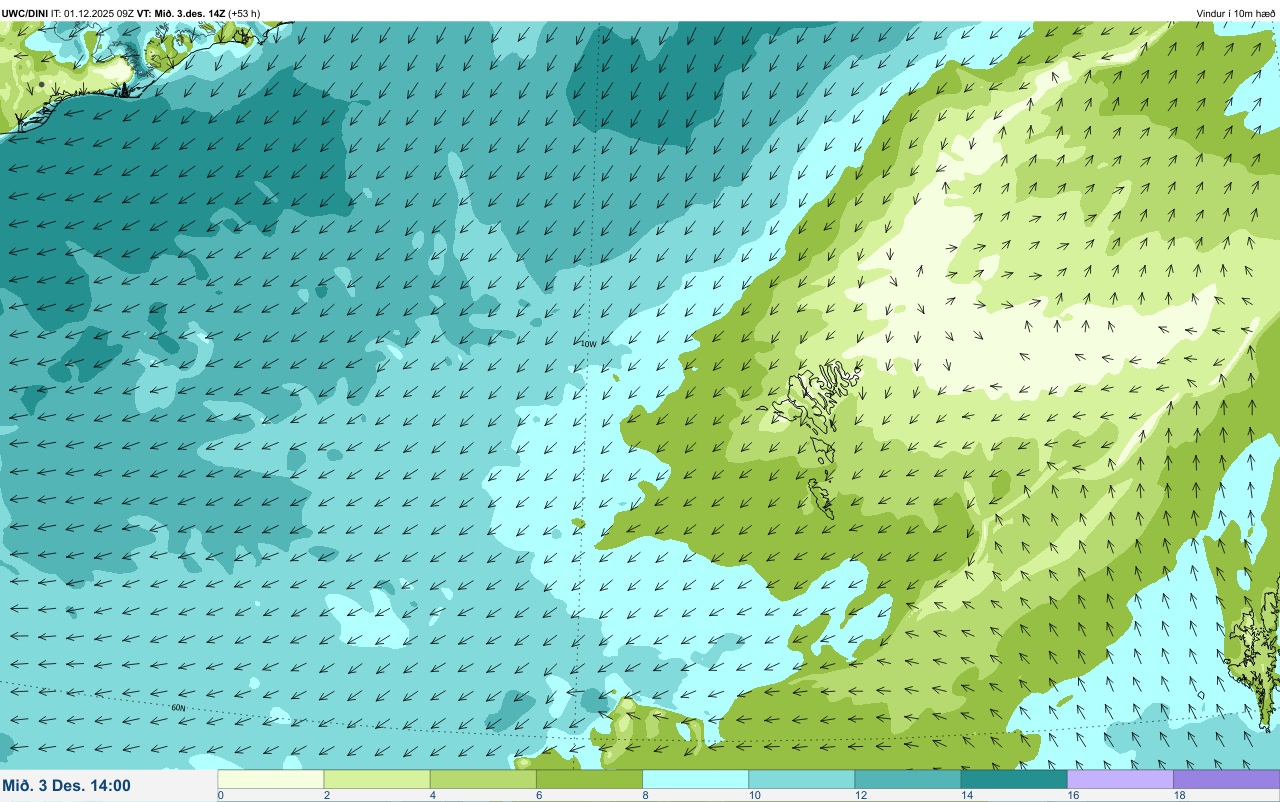Click the legend value '0'
The image size is (1280, 802).
(x=220, y=795)
